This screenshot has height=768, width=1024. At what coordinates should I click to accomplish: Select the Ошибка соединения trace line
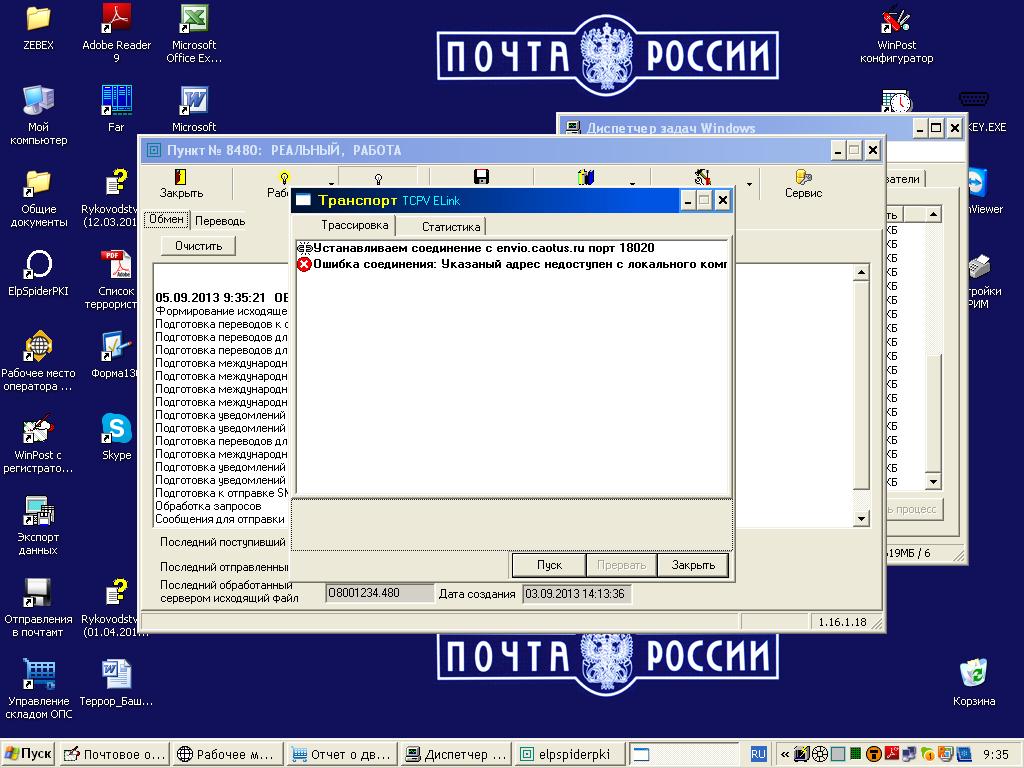tap(512, 264)
